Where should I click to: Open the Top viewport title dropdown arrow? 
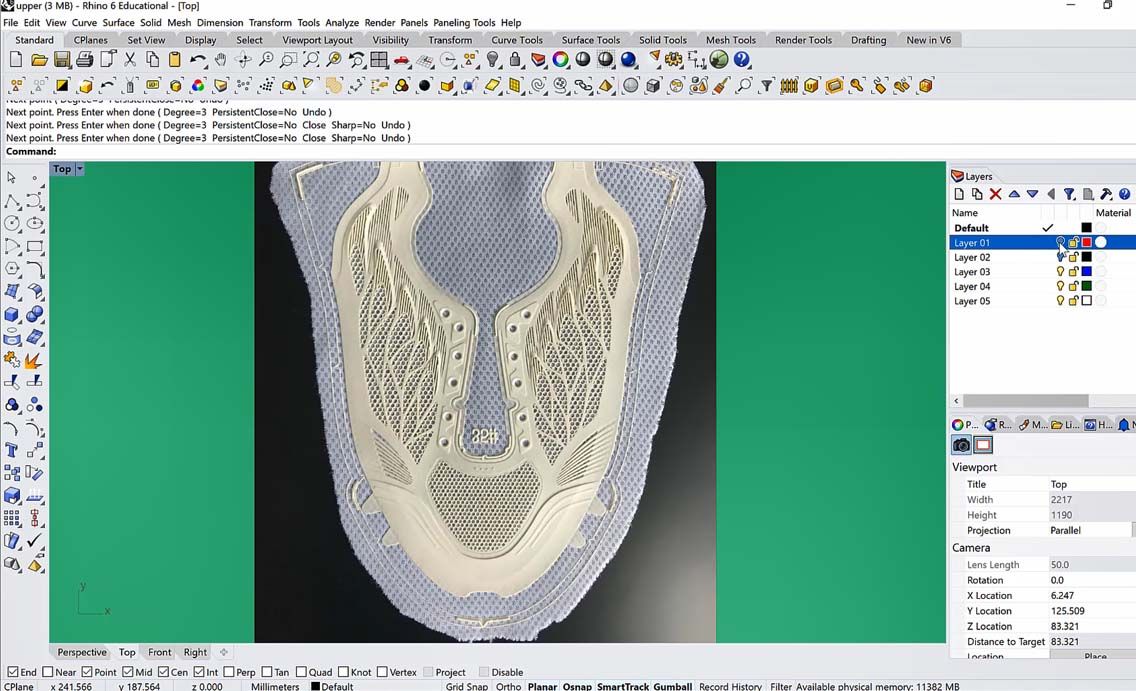coord(80,169)
